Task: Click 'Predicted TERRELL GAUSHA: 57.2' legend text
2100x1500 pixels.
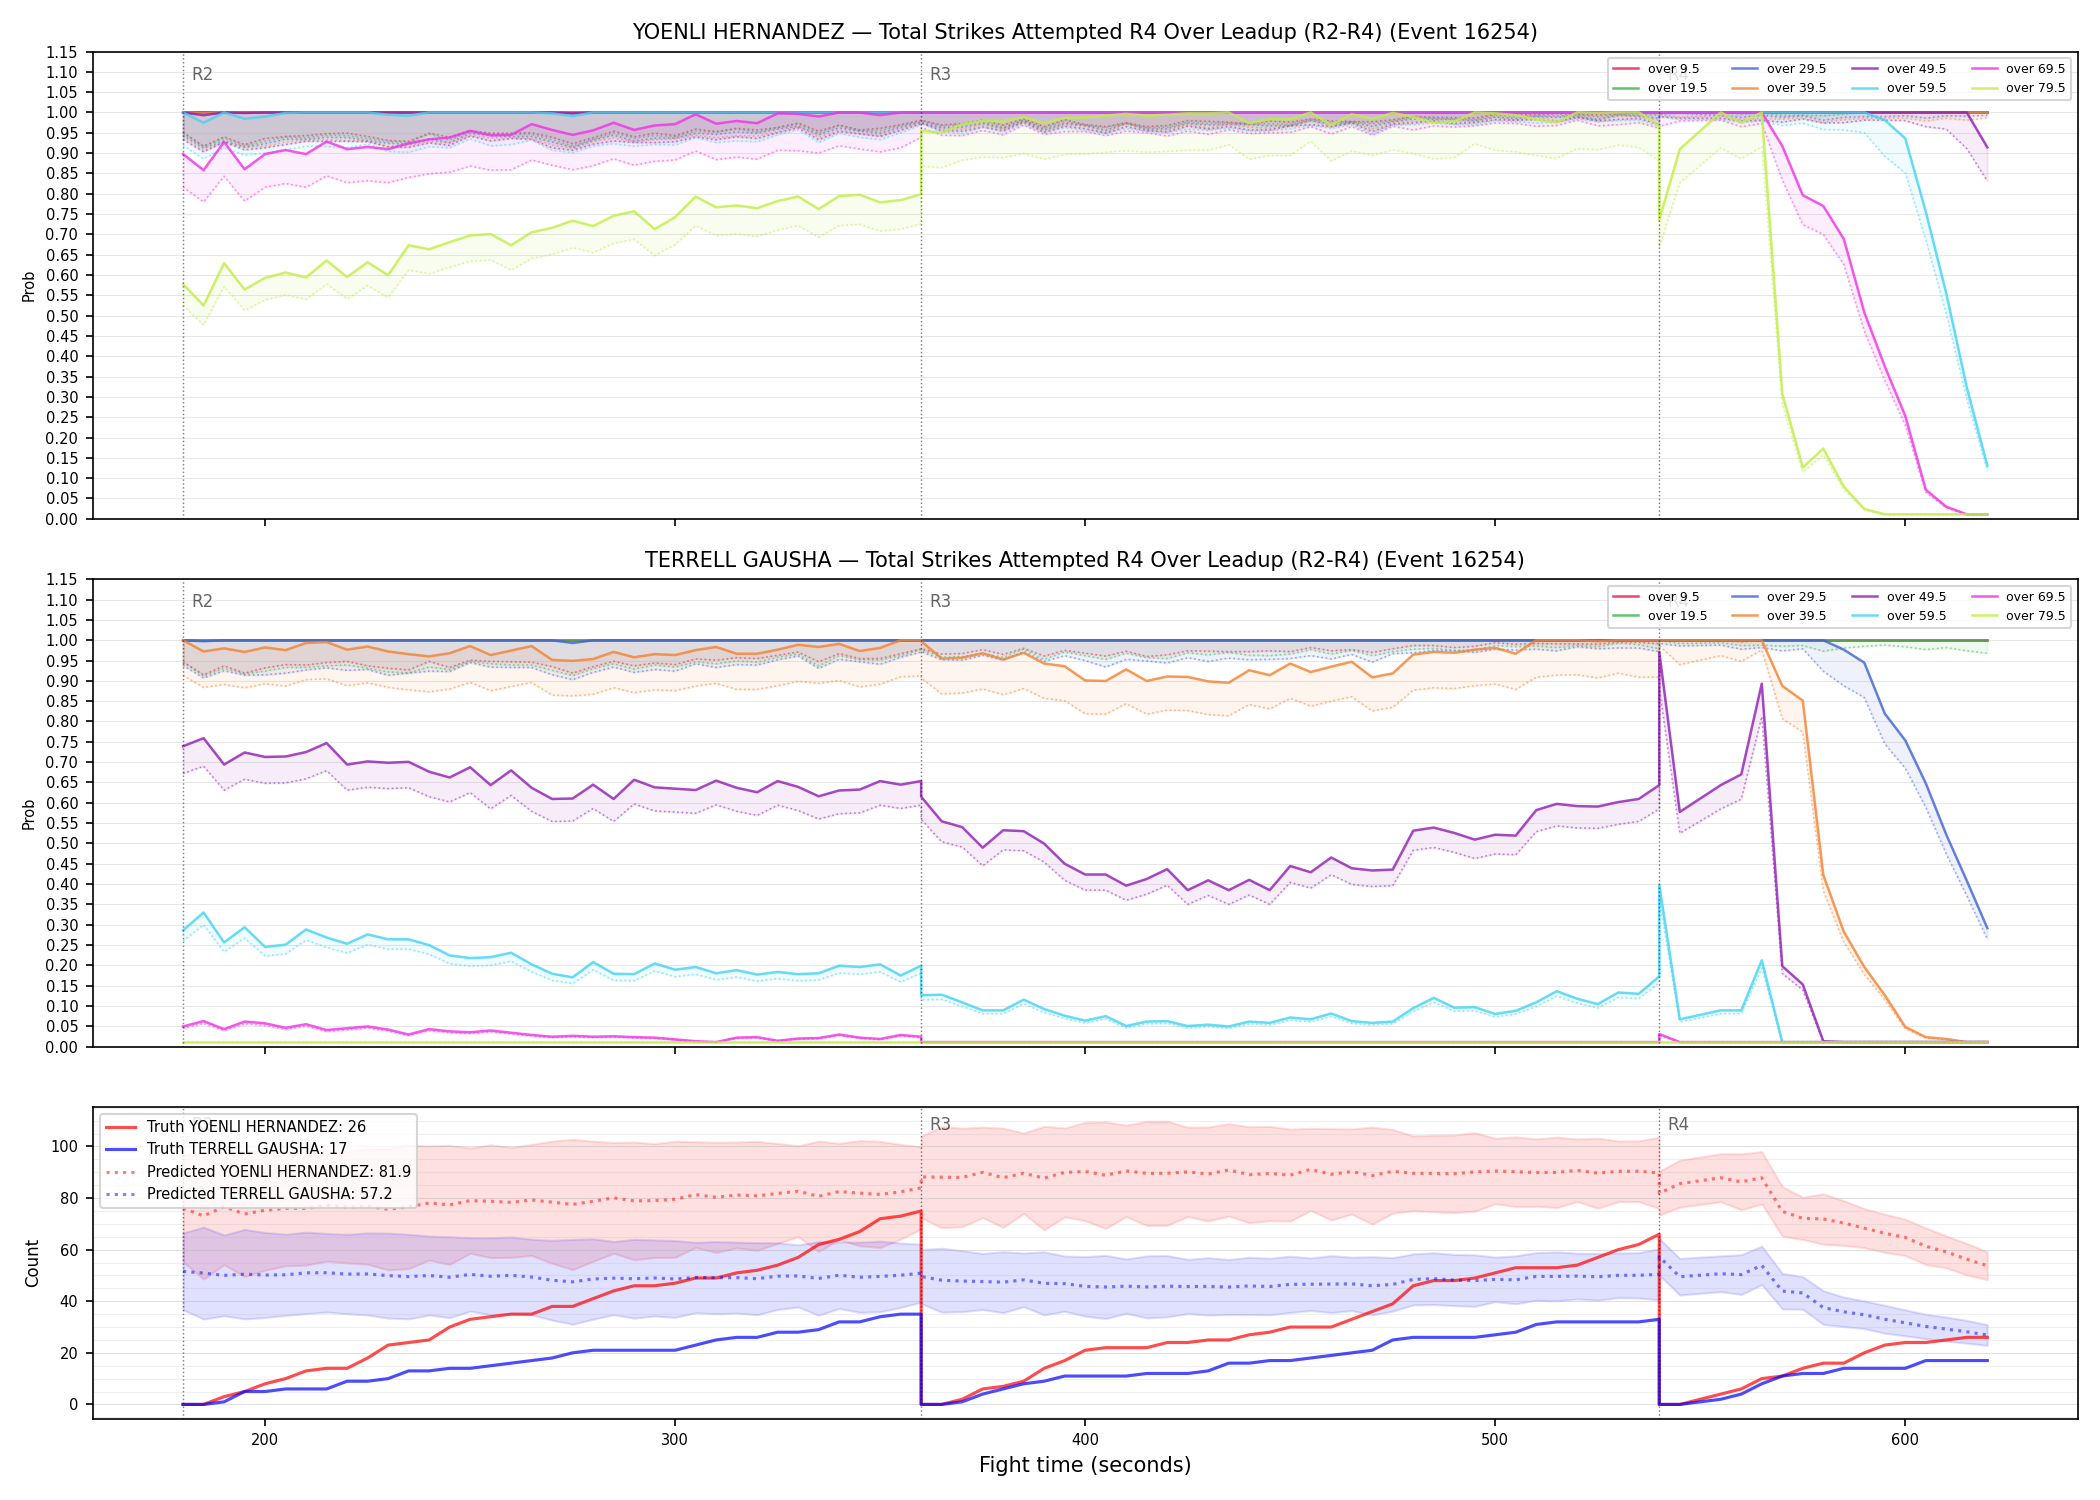Action: point(270,1194)
